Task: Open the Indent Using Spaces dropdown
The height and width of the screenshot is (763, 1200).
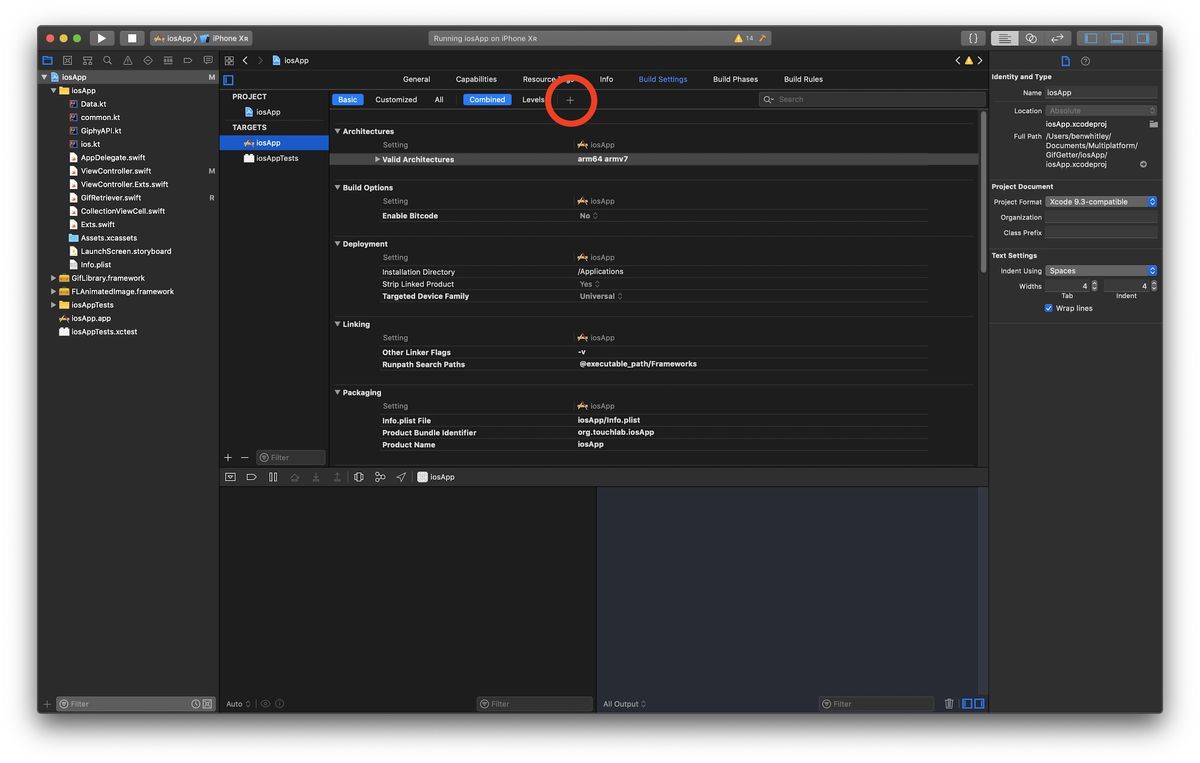Action: point(1101,271)
